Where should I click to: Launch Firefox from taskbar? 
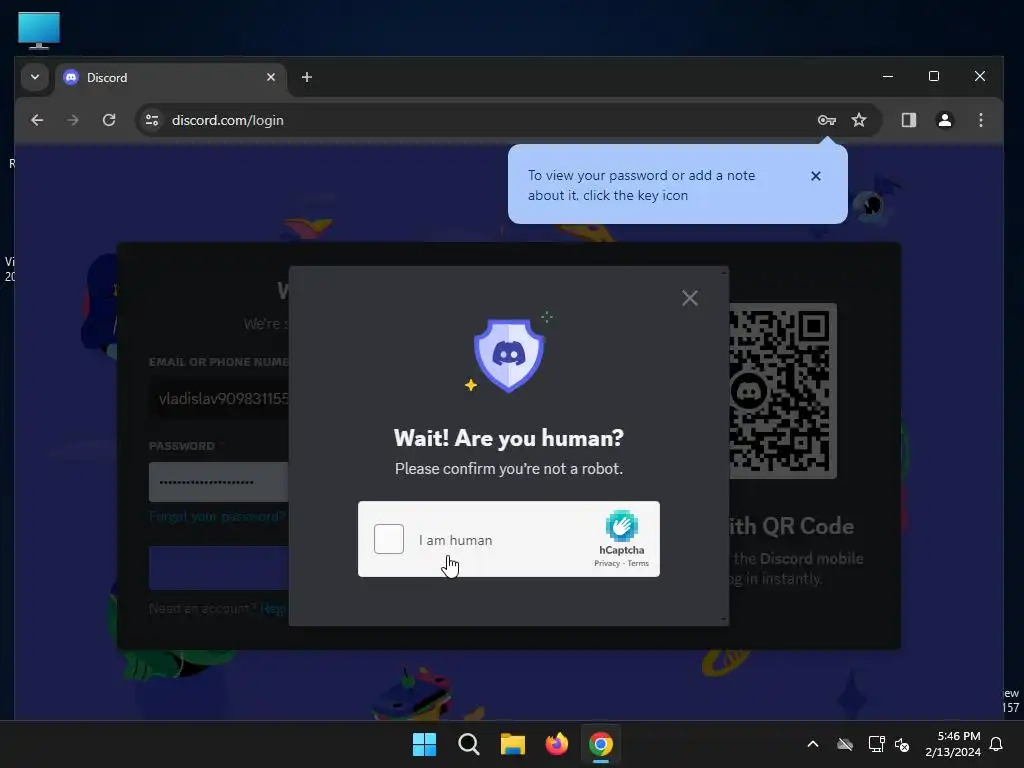tap(556, 744)
